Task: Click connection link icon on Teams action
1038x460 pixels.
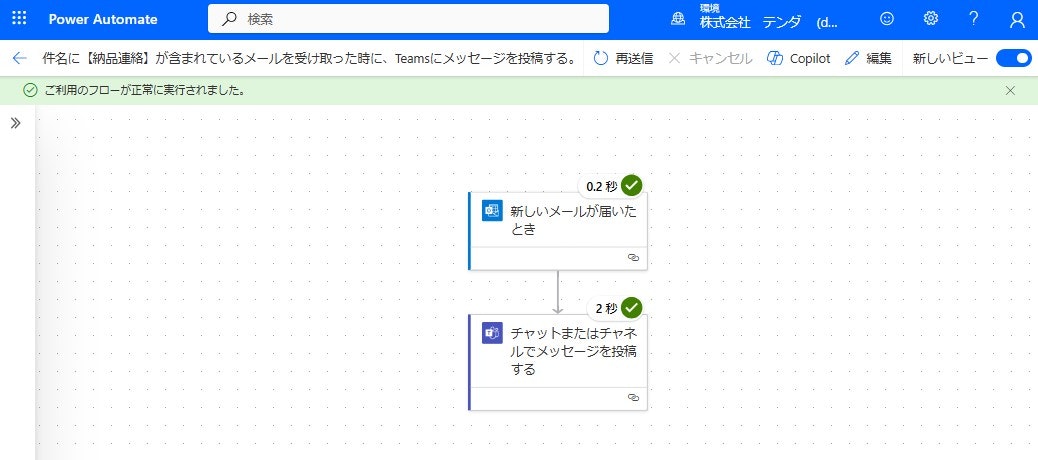Action: [x=633, y=398]
